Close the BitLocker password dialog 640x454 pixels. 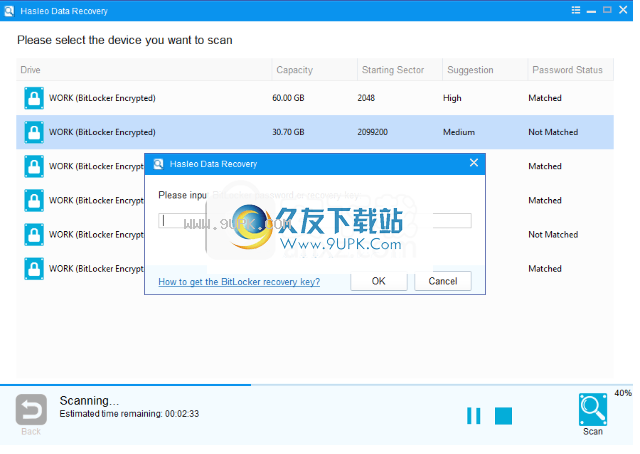click(473, 163)
